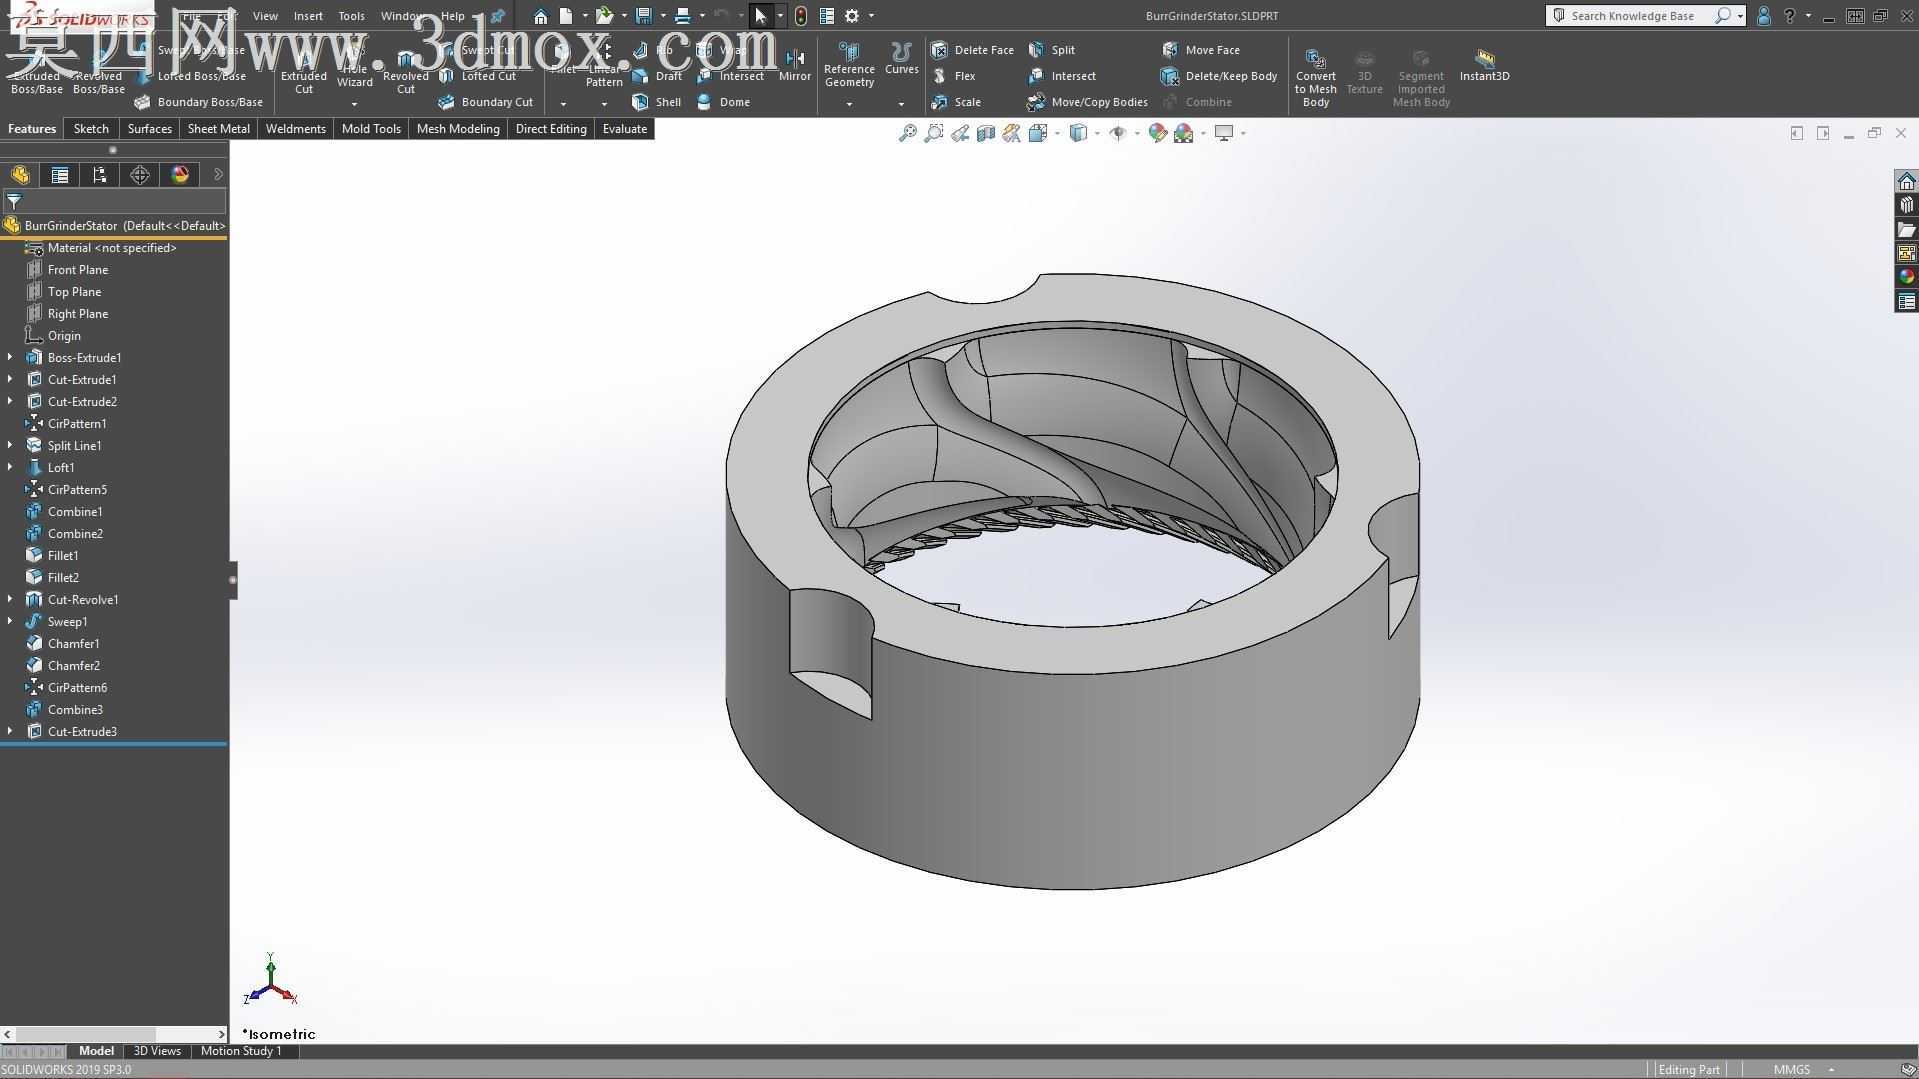Click the Previous View icon
The width and height of the screenshot is (1919, 1079).
pos(959,133)
